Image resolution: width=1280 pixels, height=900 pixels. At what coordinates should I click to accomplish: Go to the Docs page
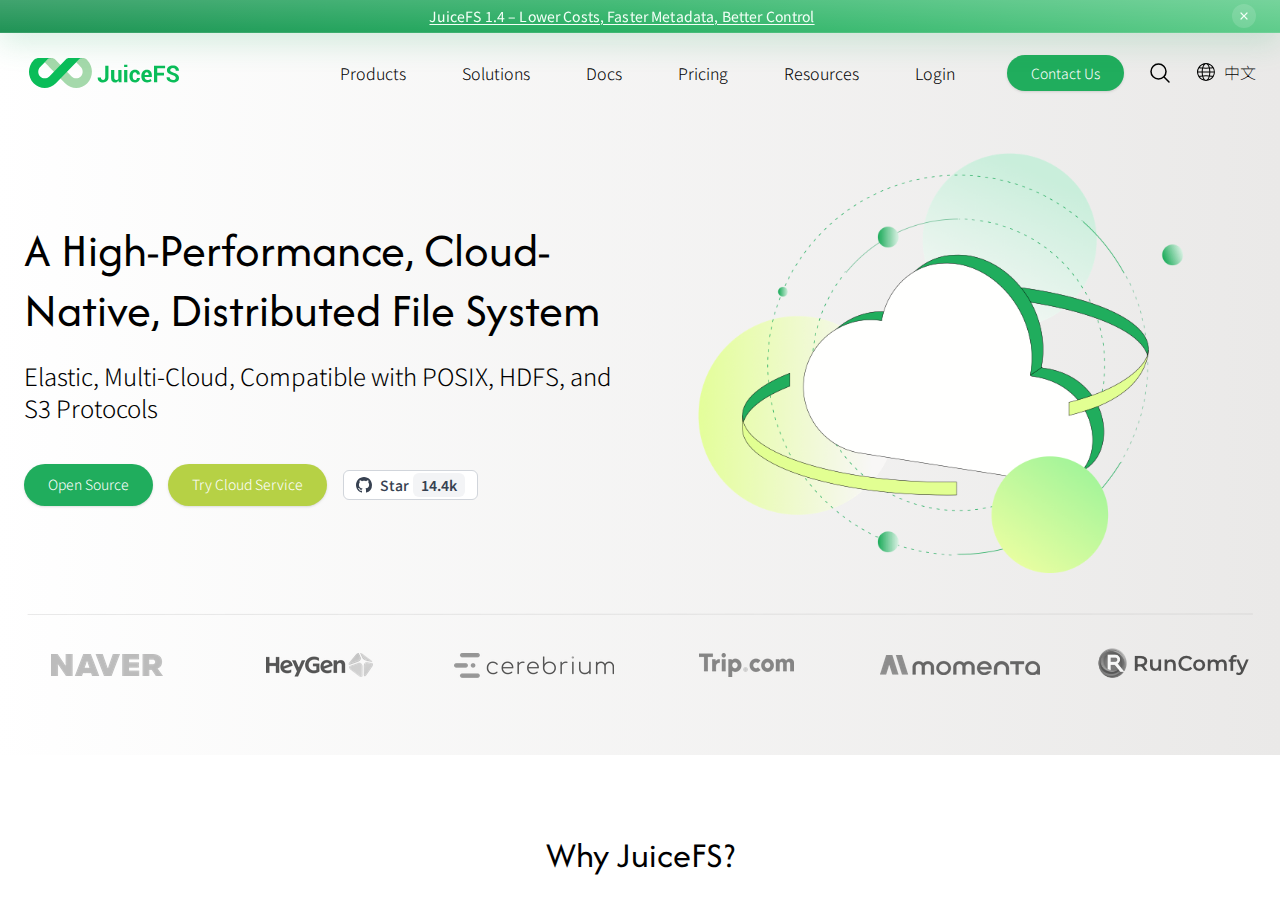(604, 74)
